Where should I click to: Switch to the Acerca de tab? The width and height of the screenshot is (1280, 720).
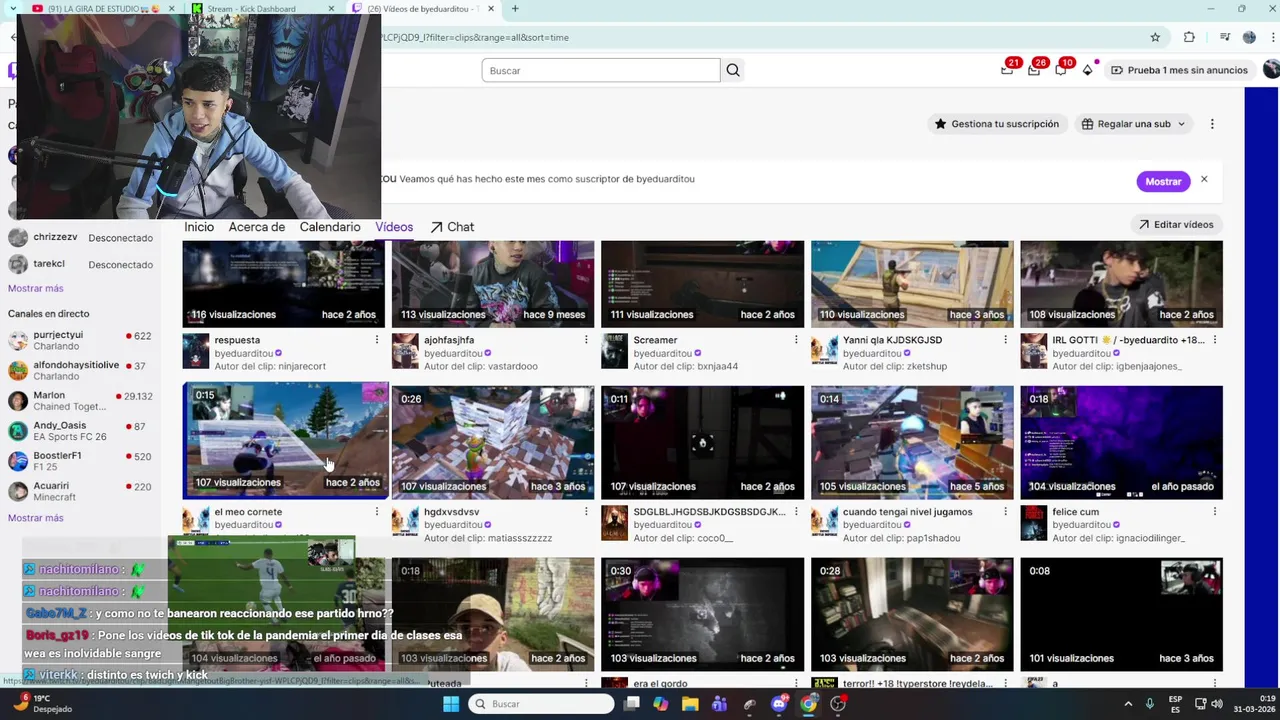[x=257, y=227]
